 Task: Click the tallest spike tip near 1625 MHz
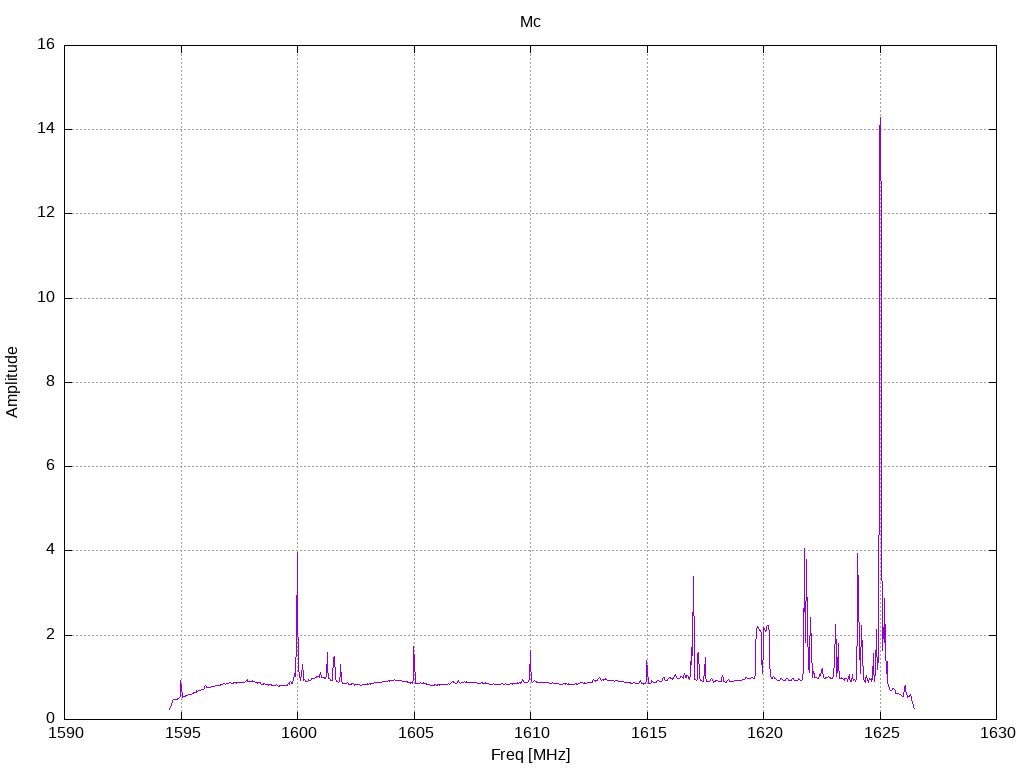pyautogui.click(x=880, y=119)
